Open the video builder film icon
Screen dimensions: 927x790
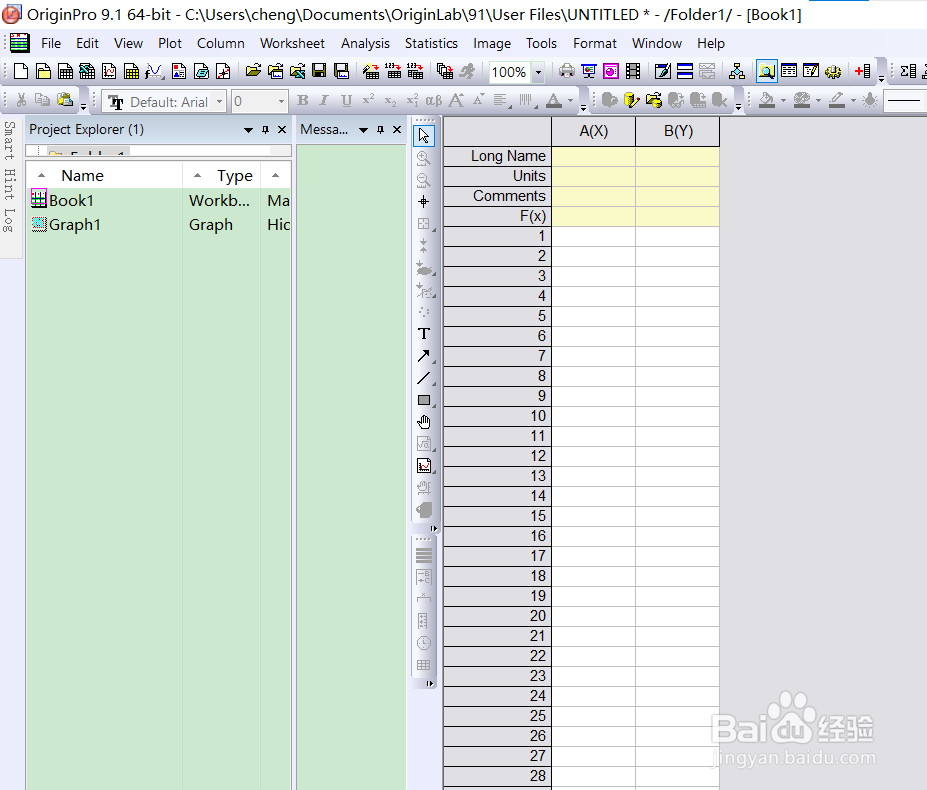(633, 72)
